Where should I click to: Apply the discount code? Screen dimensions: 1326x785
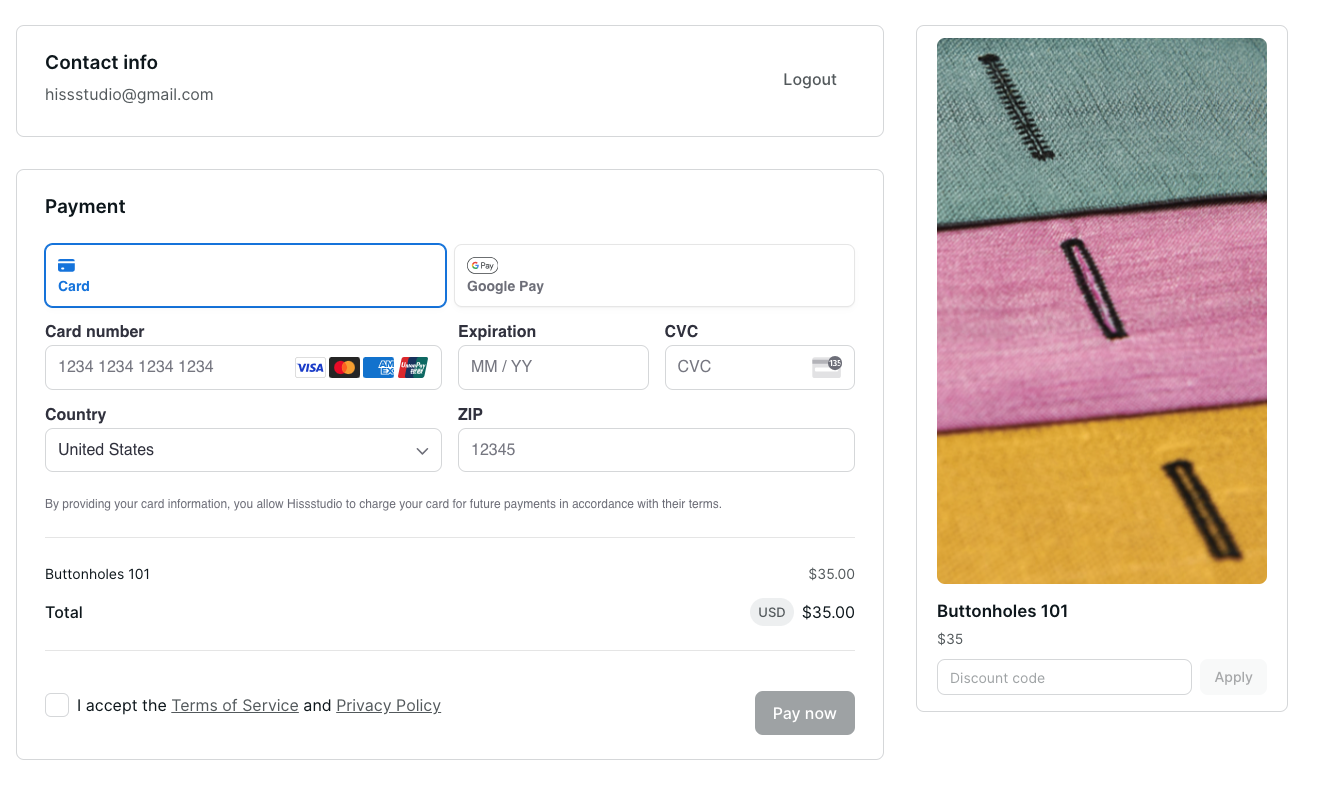(1233, 677)
